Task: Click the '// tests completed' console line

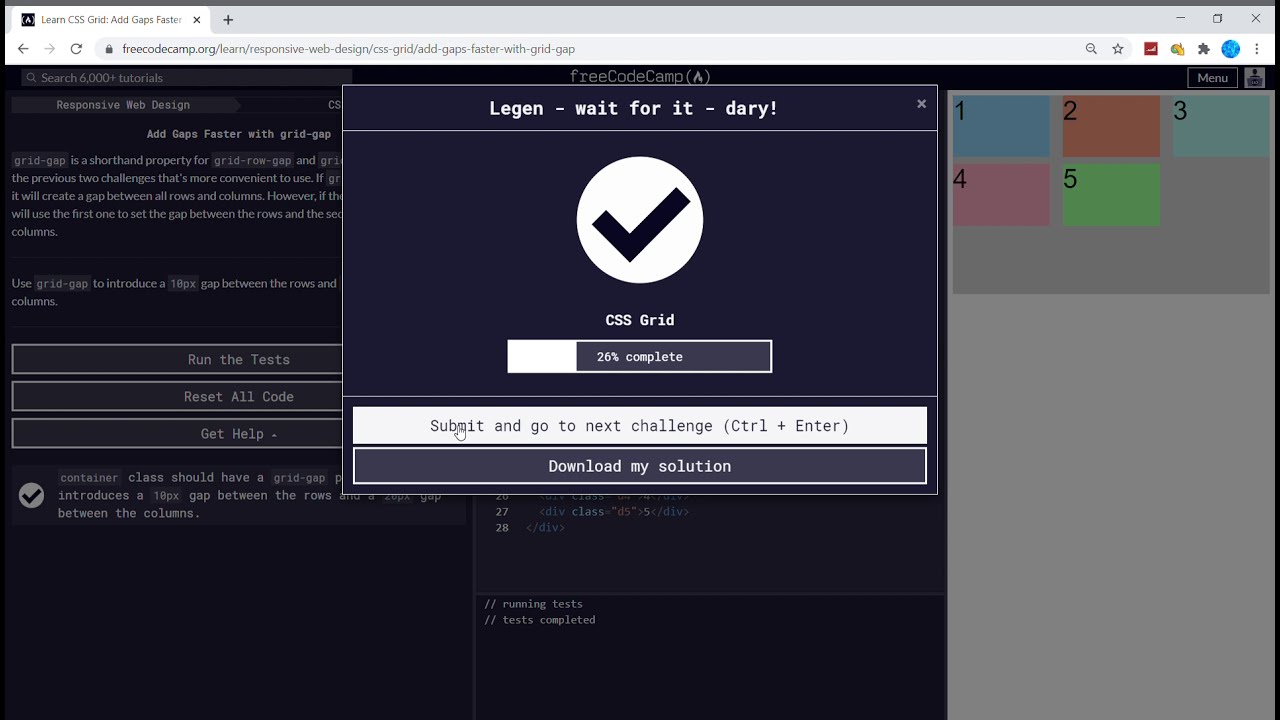Action: [x=540, y=620]
